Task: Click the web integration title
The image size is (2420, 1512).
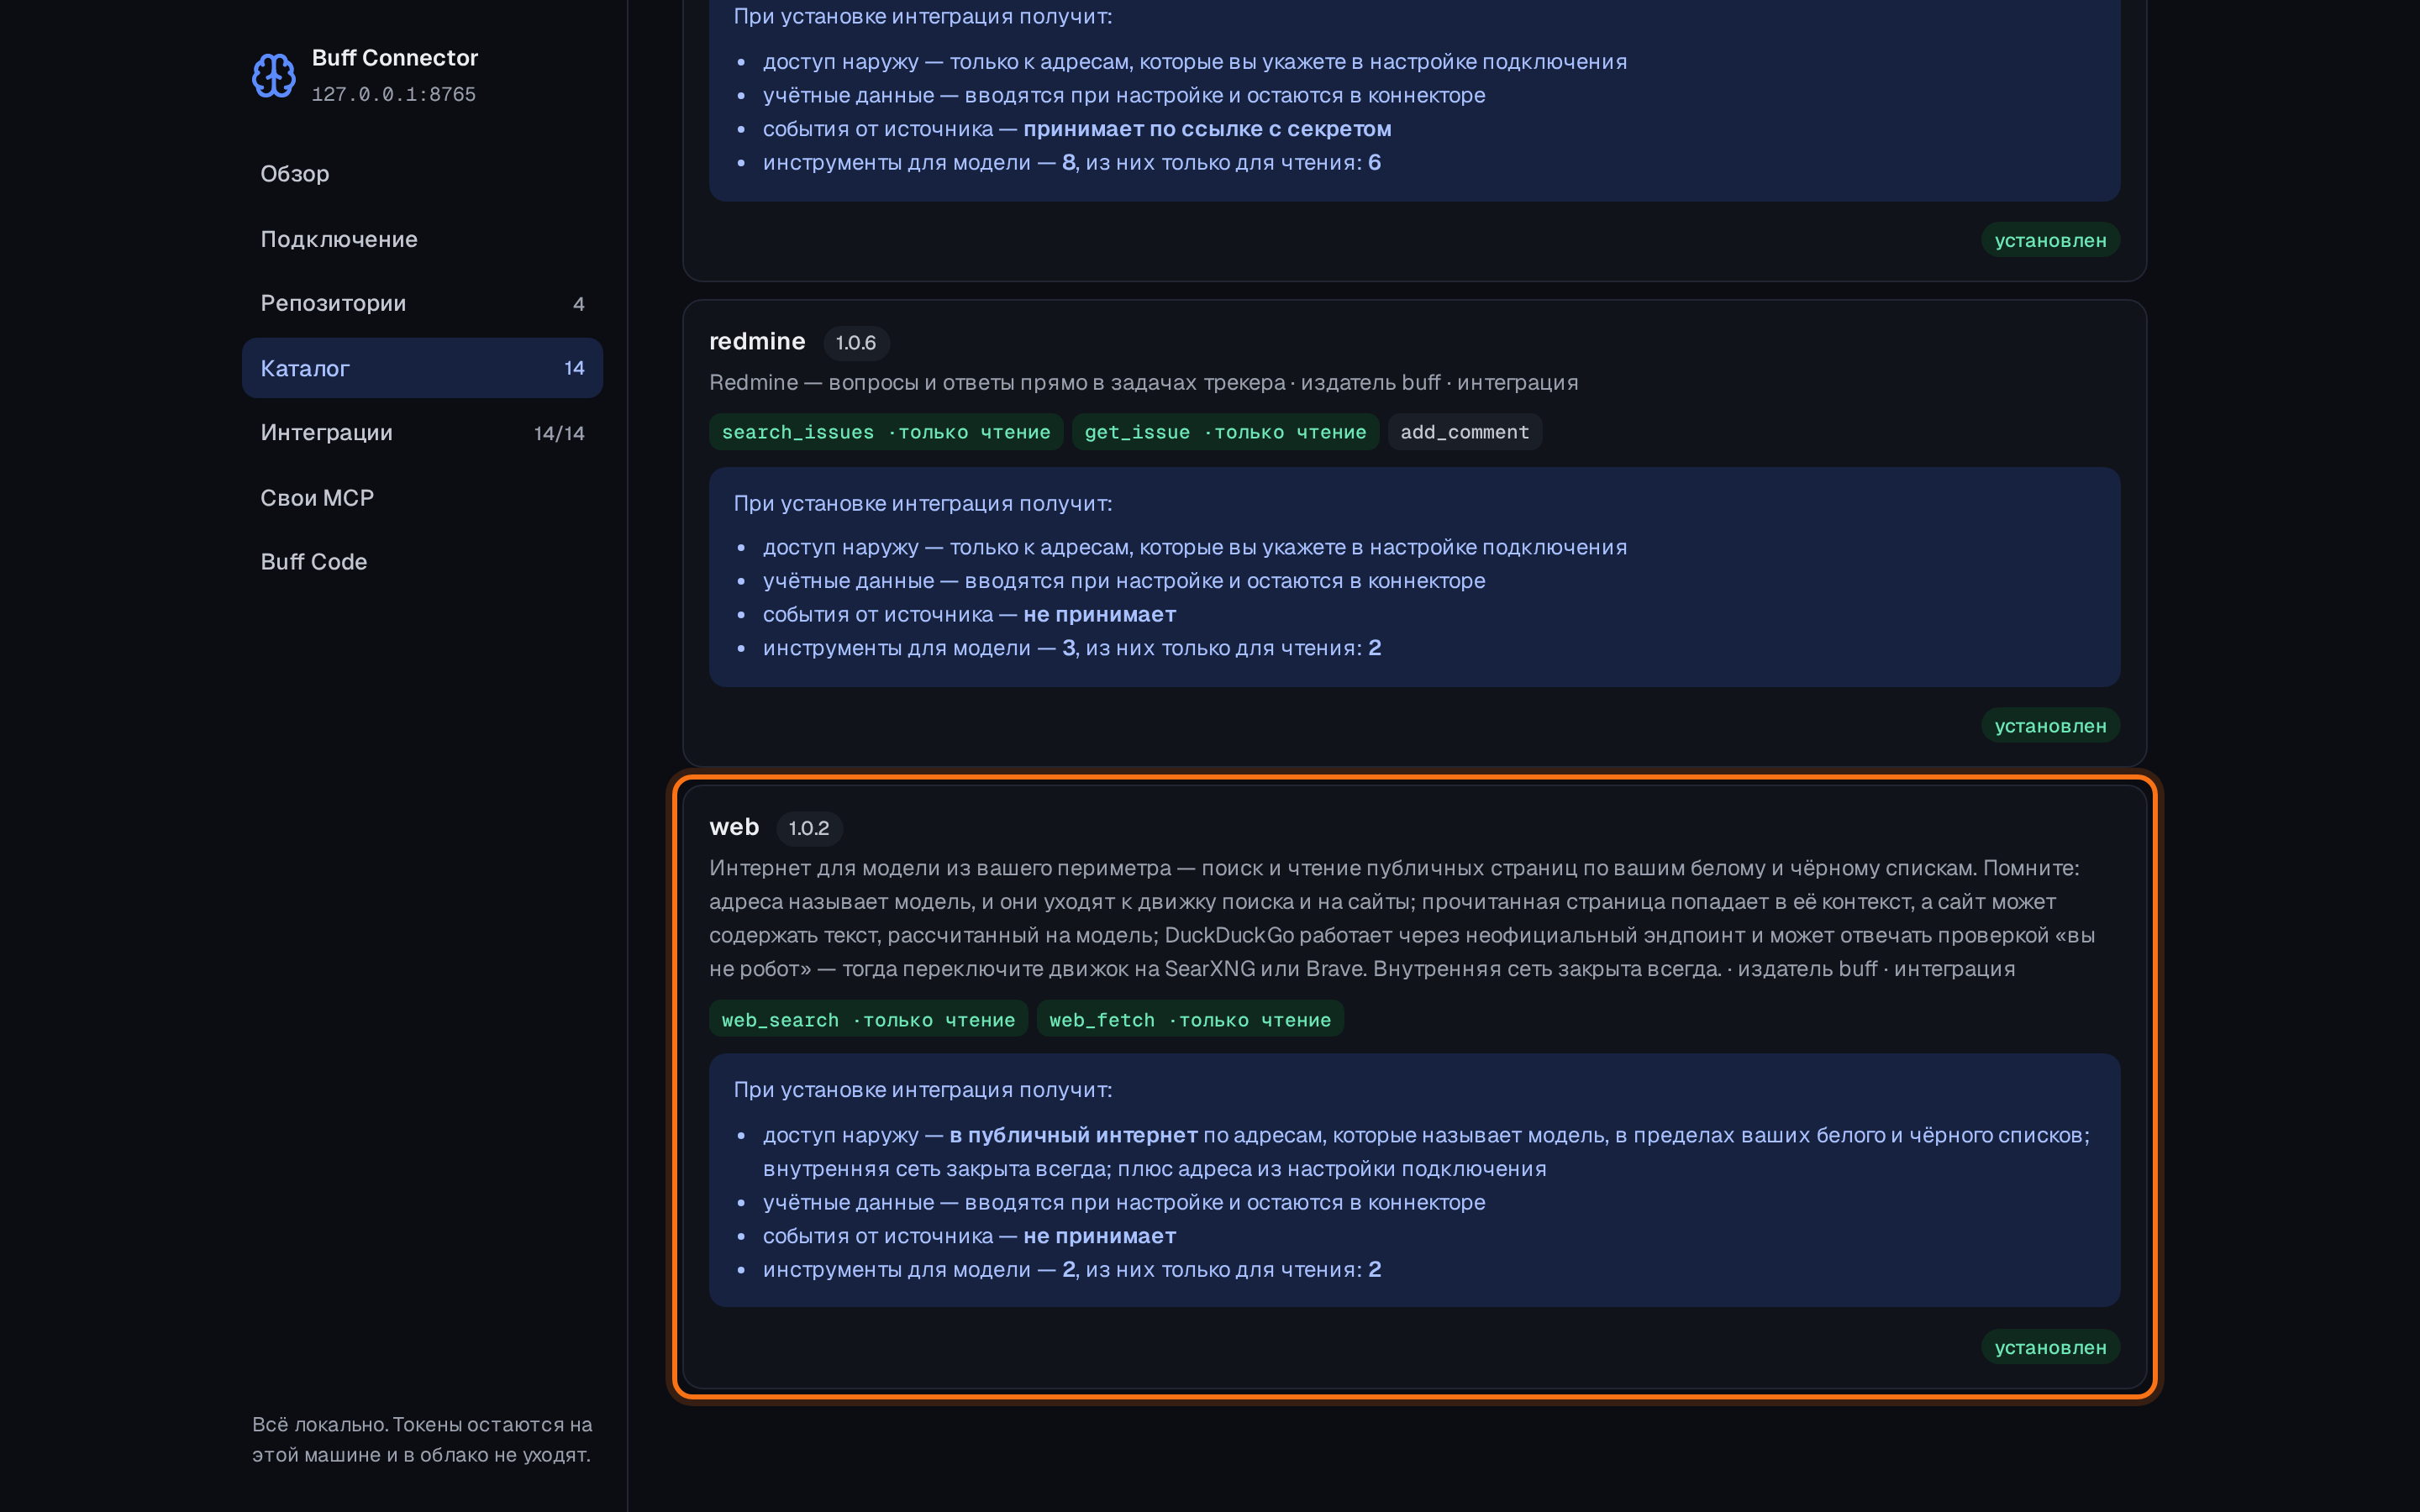Action: (x=734, y=827)
